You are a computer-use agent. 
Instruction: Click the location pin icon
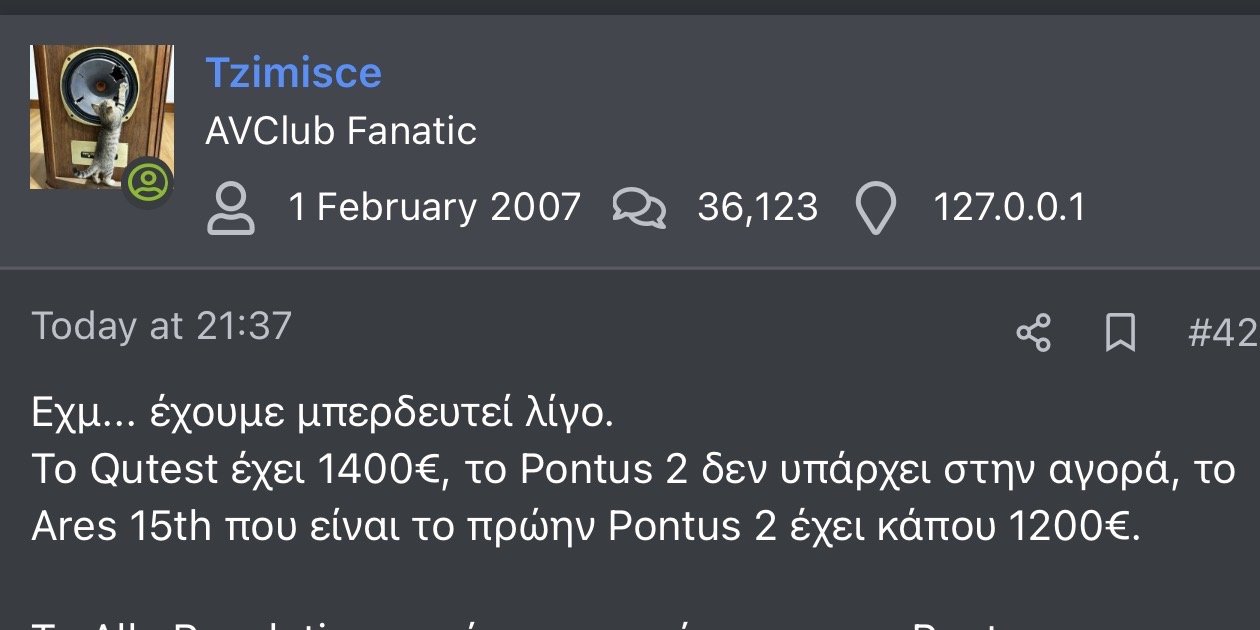[876, 208]
